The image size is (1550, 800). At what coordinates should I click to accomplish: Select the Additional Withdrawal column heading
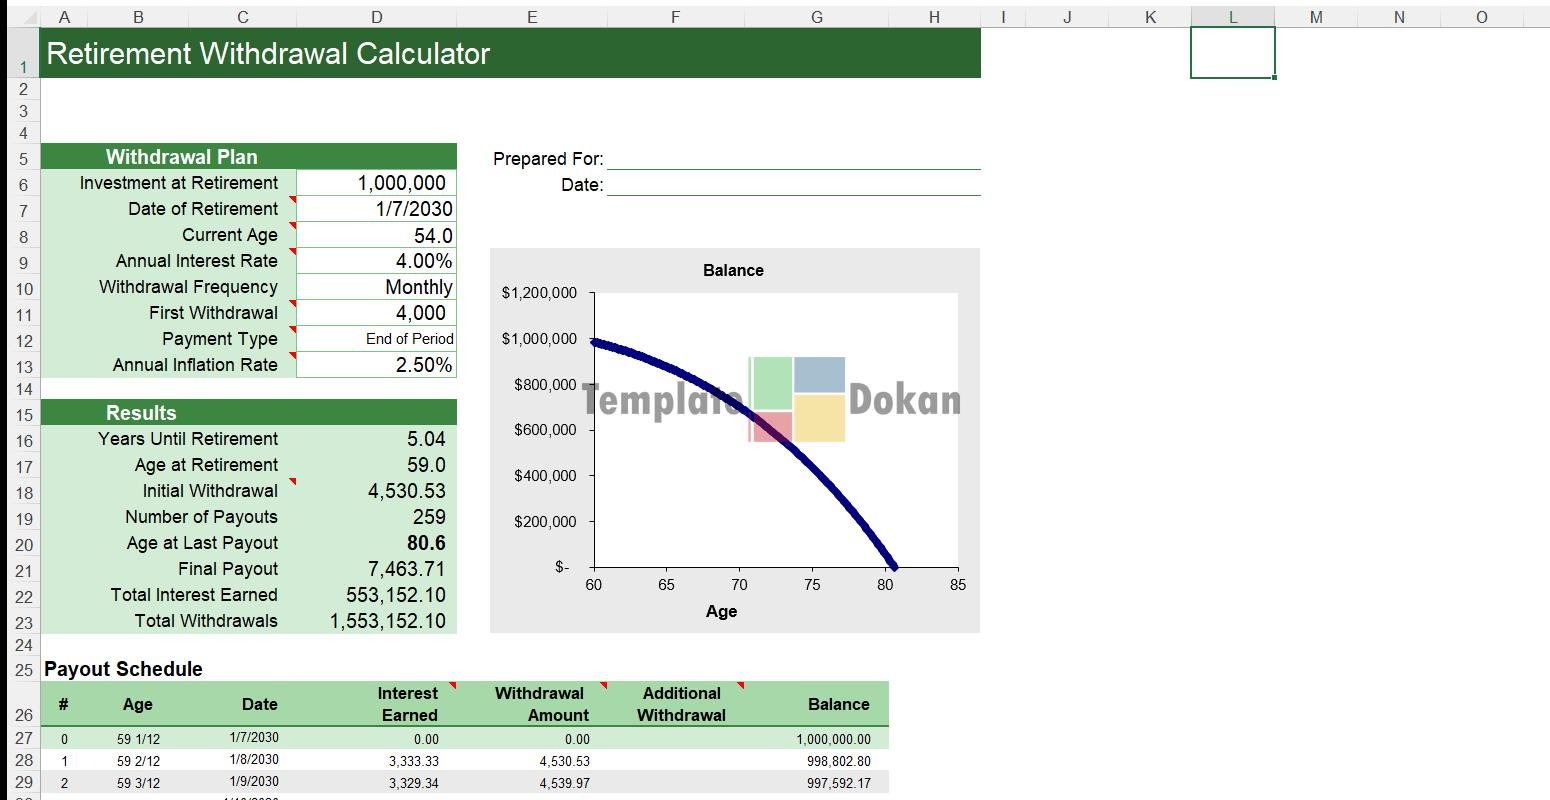(x=681, y=704)
